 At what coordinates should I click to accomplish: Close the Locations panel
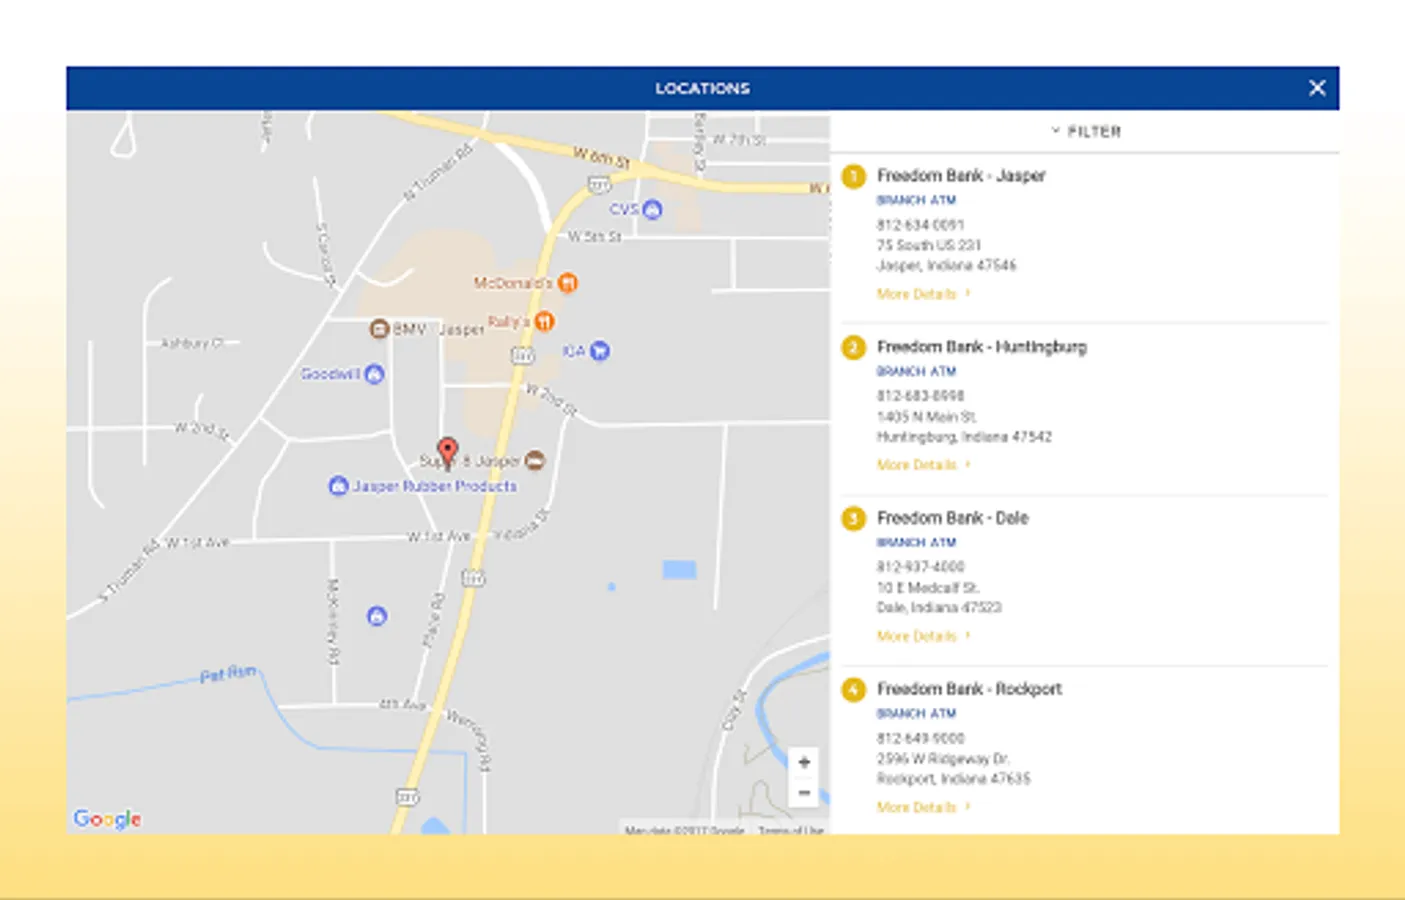point(1317,88)
